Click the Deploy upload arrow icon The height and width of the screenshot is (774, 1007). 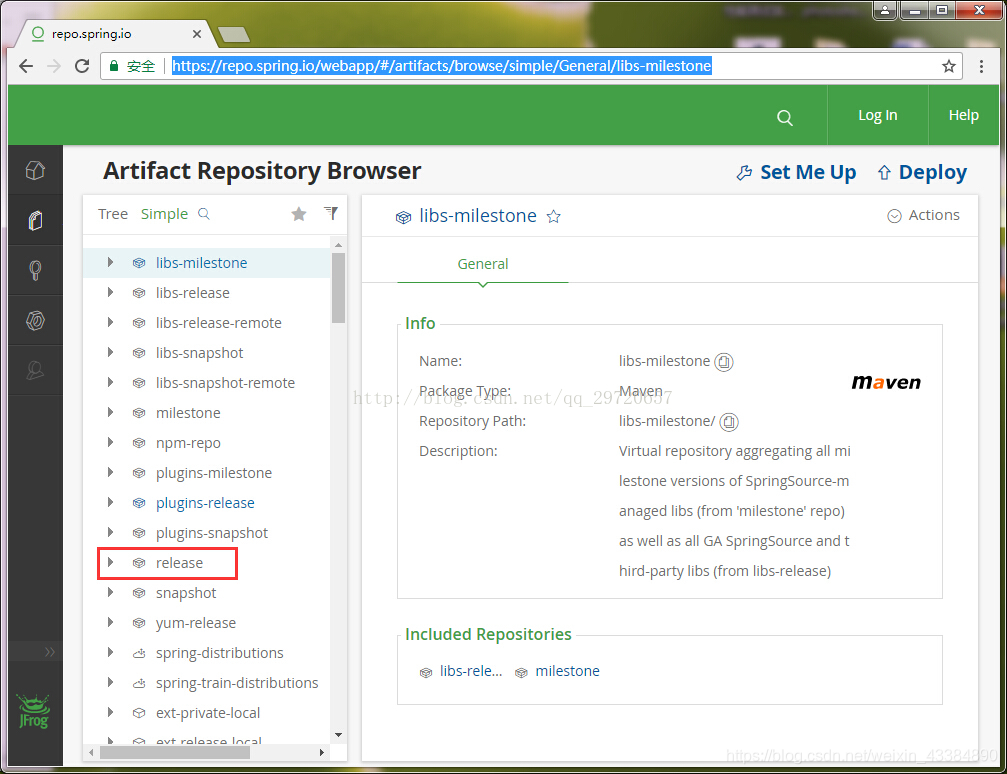[884, 173]
